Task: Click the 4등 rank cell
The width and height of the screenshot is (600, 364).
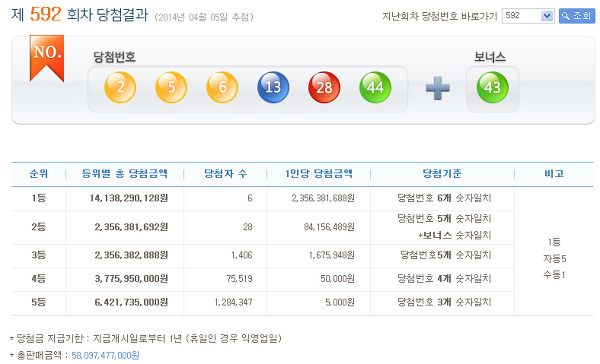Action: 39,278
